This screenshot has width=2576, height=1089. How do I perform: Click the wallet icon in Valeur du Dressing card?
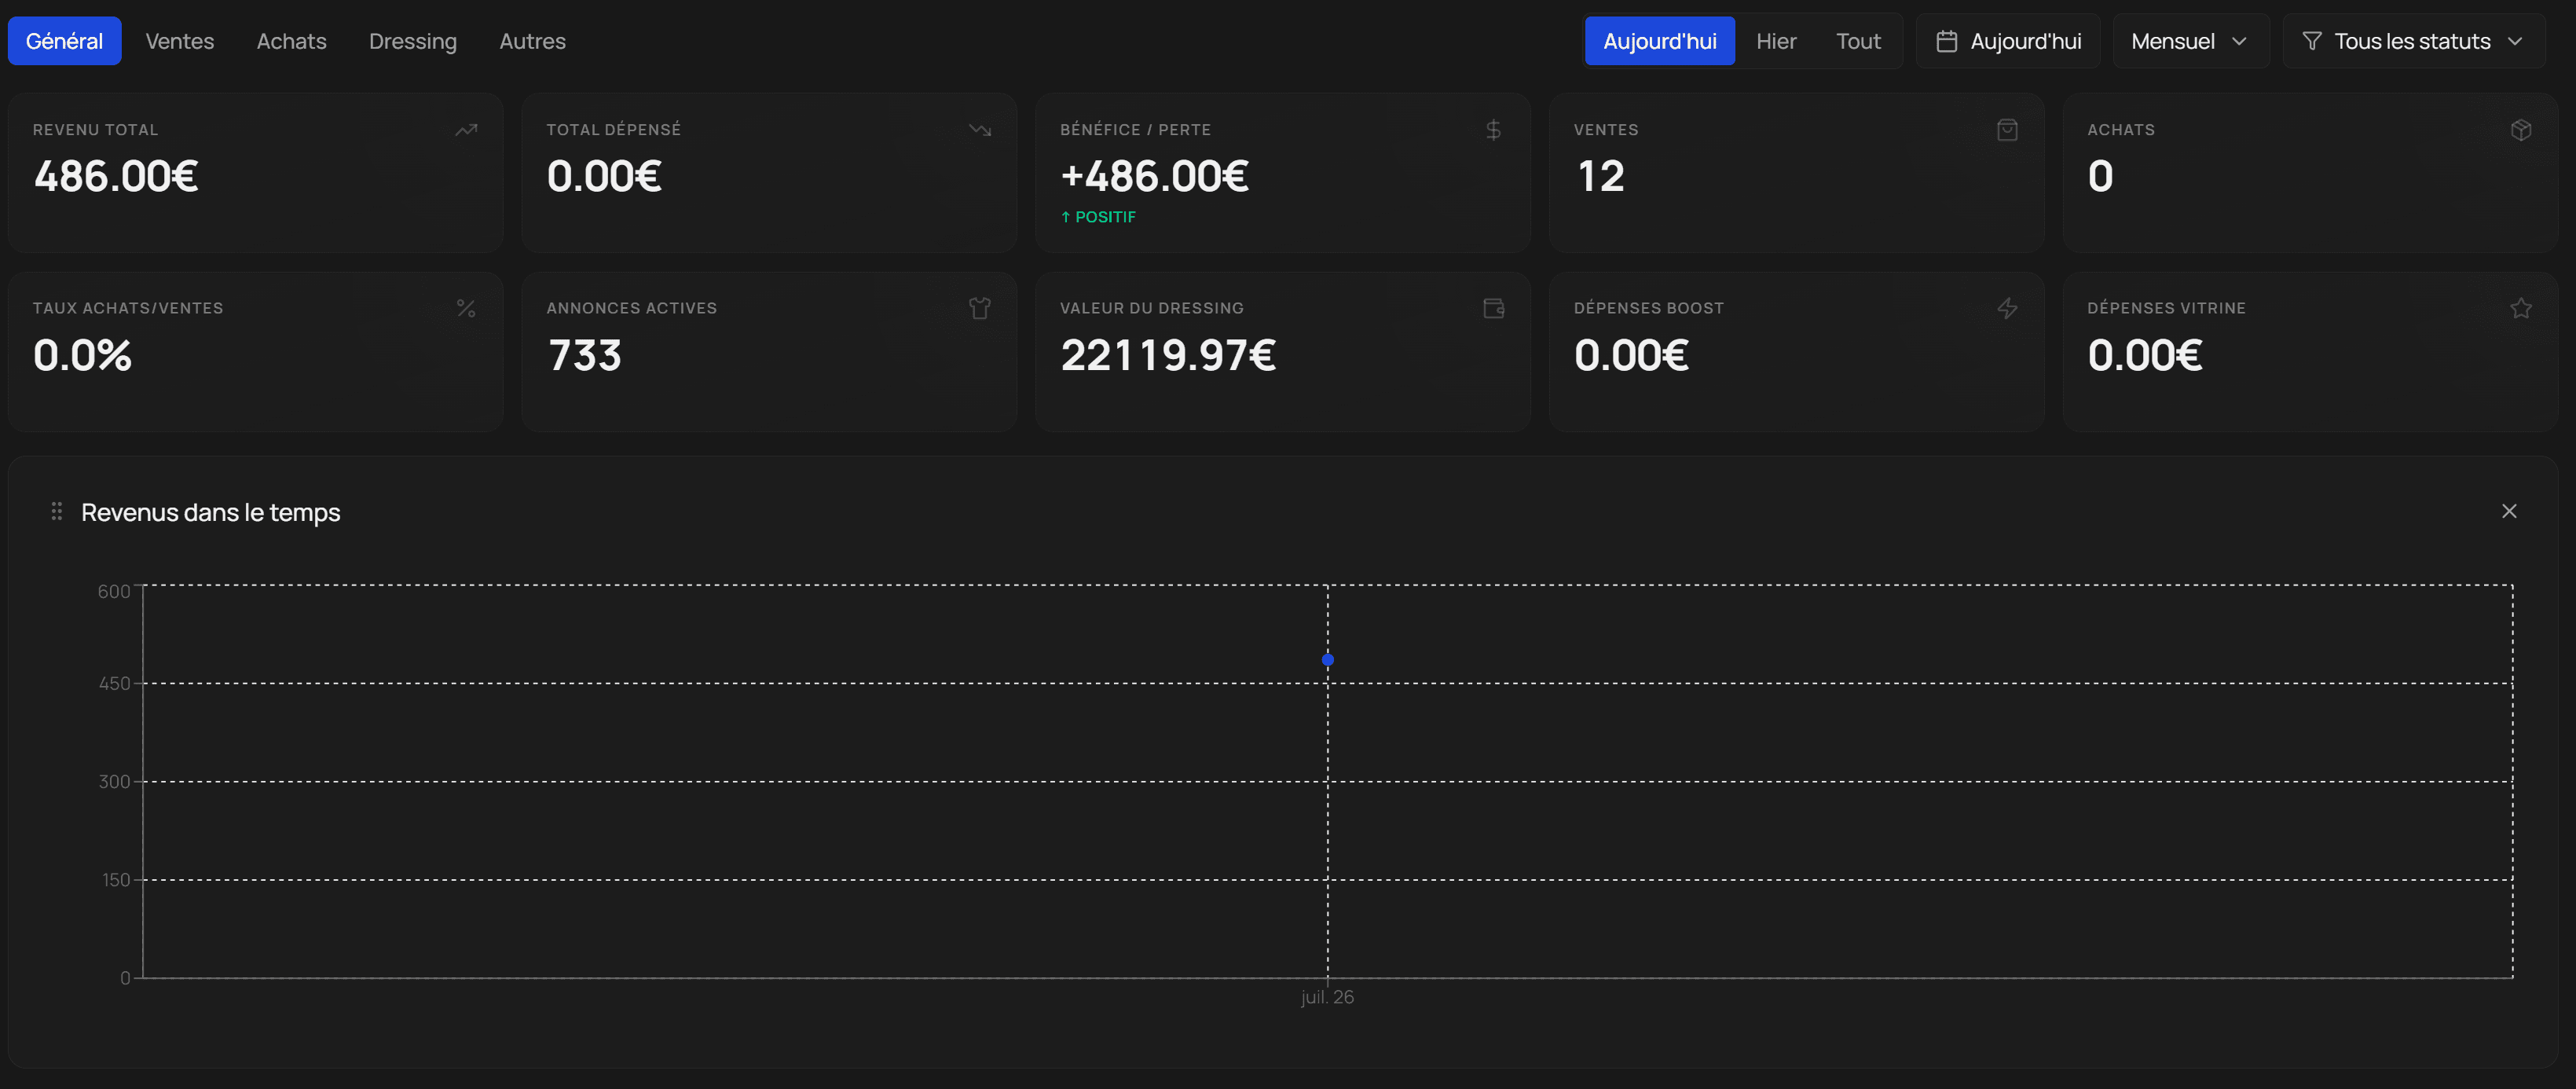pyautogui.click(x=1494, y=308)
